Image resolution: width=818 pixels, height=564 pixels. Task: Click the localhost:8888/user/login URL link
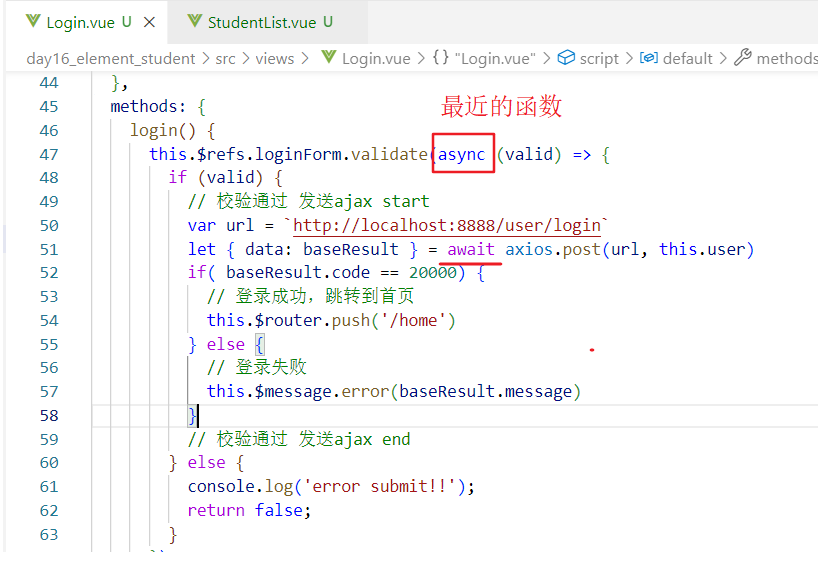click(447, 225)
